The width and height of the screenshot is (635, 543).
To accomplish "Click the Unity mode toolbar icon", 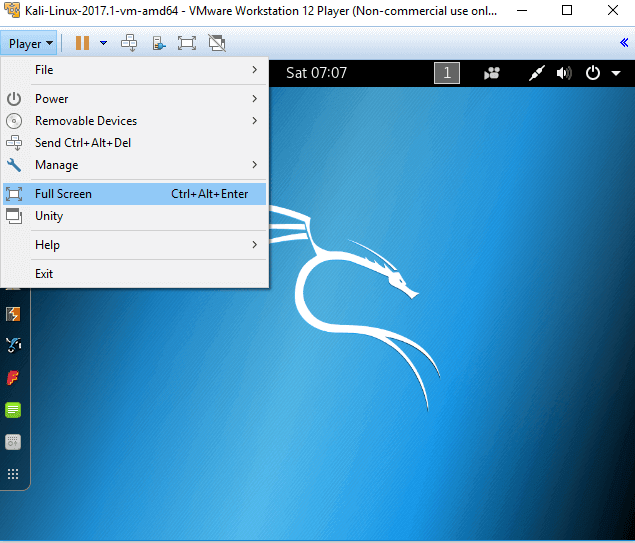I will point(217,43).
